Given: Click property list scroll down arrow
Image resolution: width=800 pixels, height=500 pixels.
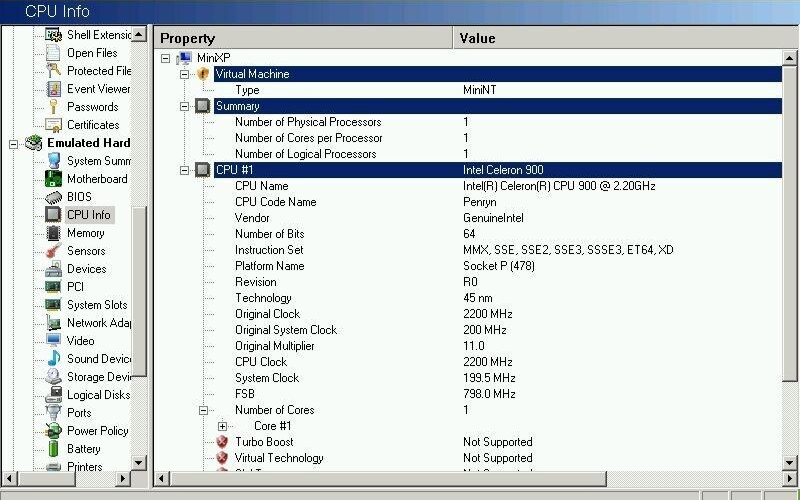Looking at the screenshot, I should [790, 463].
